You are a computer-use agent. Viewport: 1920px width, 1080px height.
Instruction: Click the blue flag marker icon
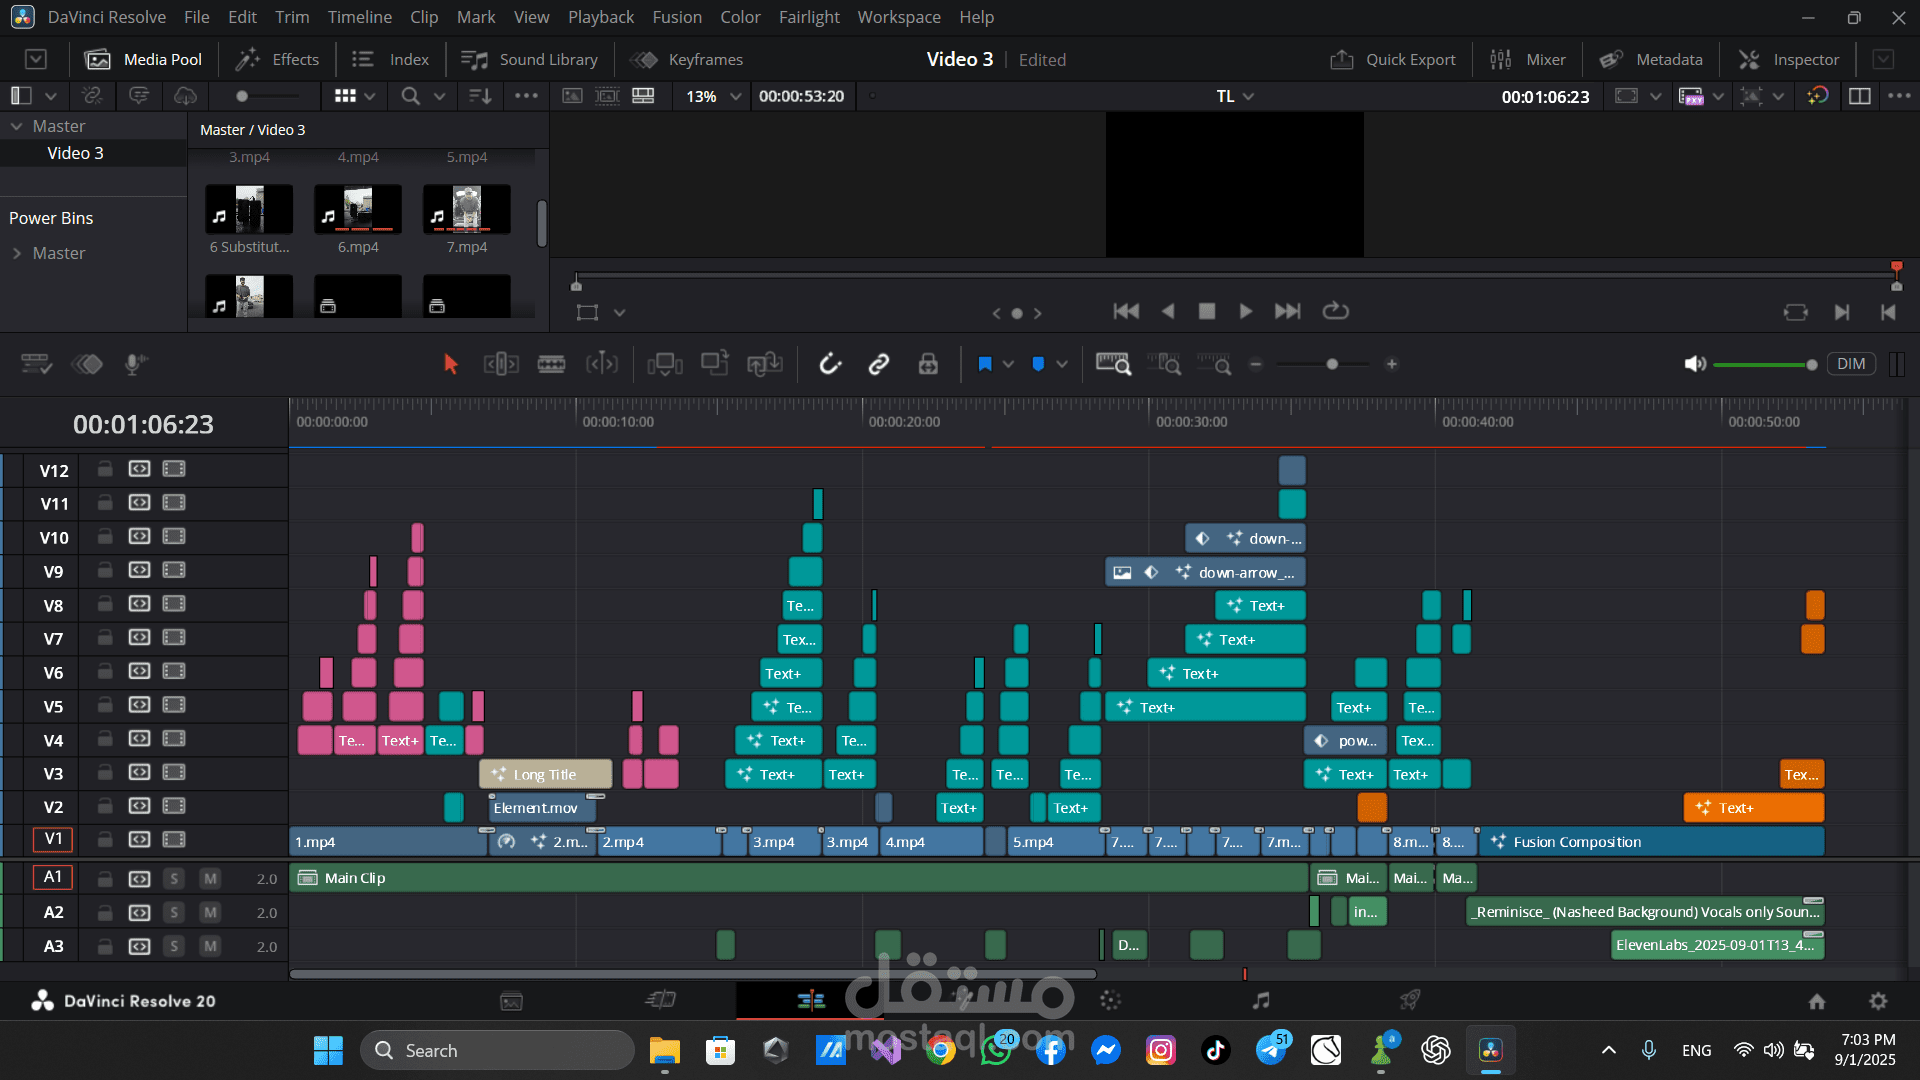(985, 364)
